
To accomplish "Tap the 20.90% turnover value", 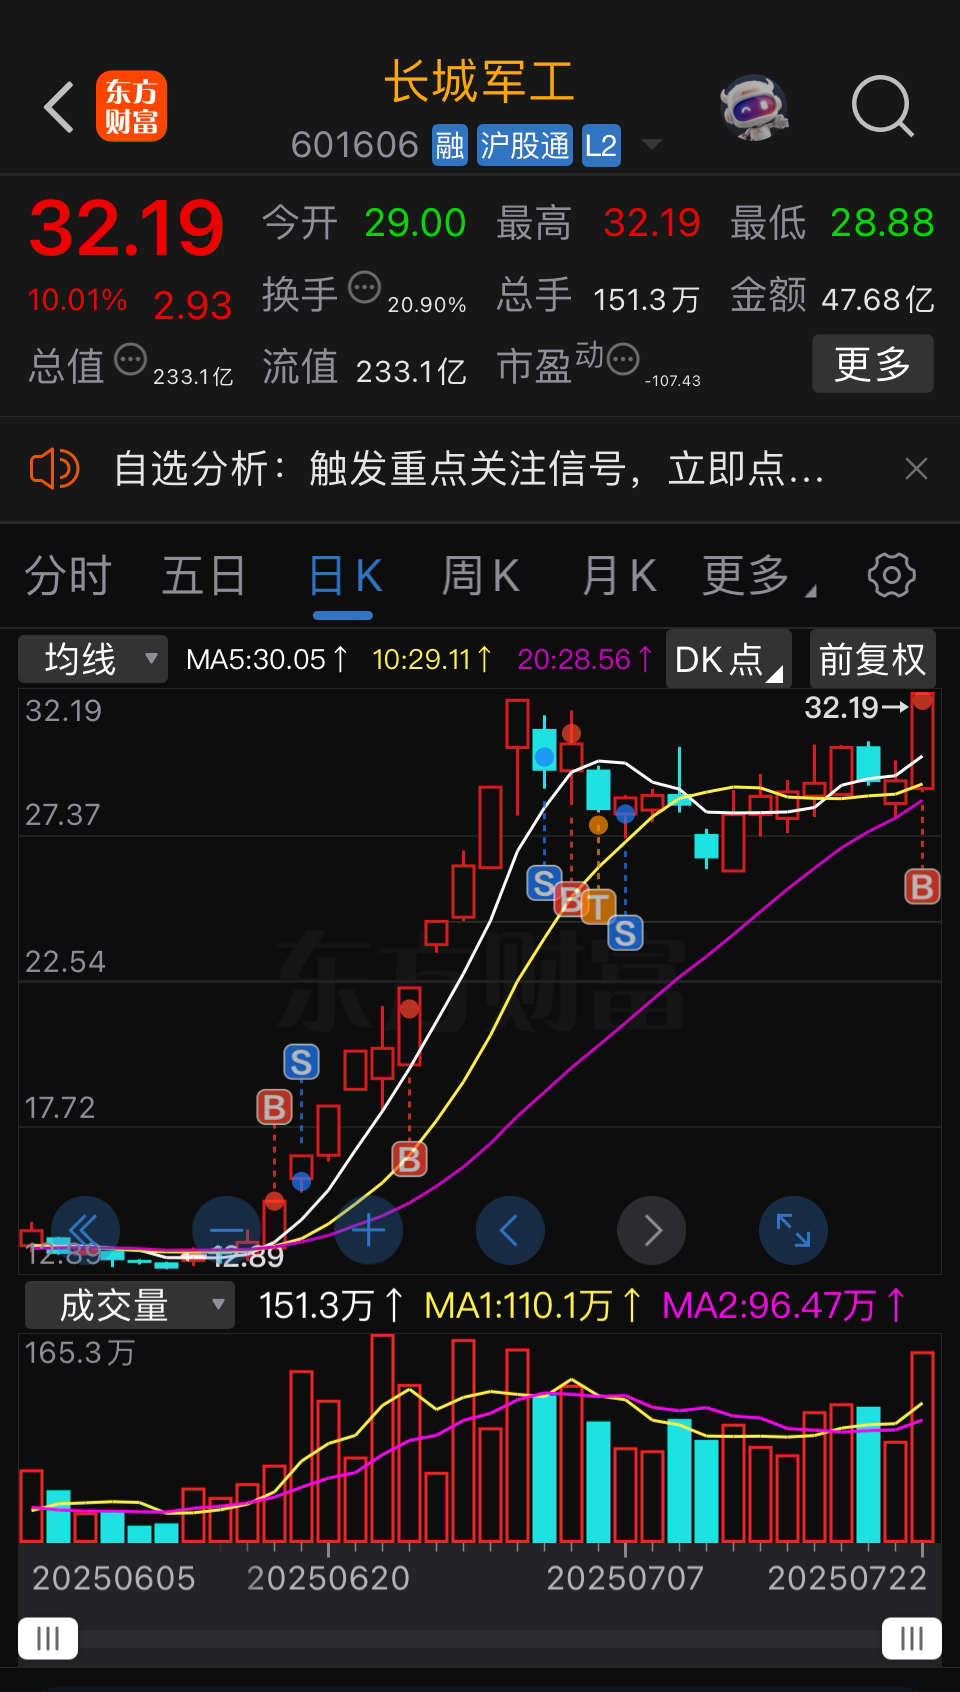I will pos(427,305).
